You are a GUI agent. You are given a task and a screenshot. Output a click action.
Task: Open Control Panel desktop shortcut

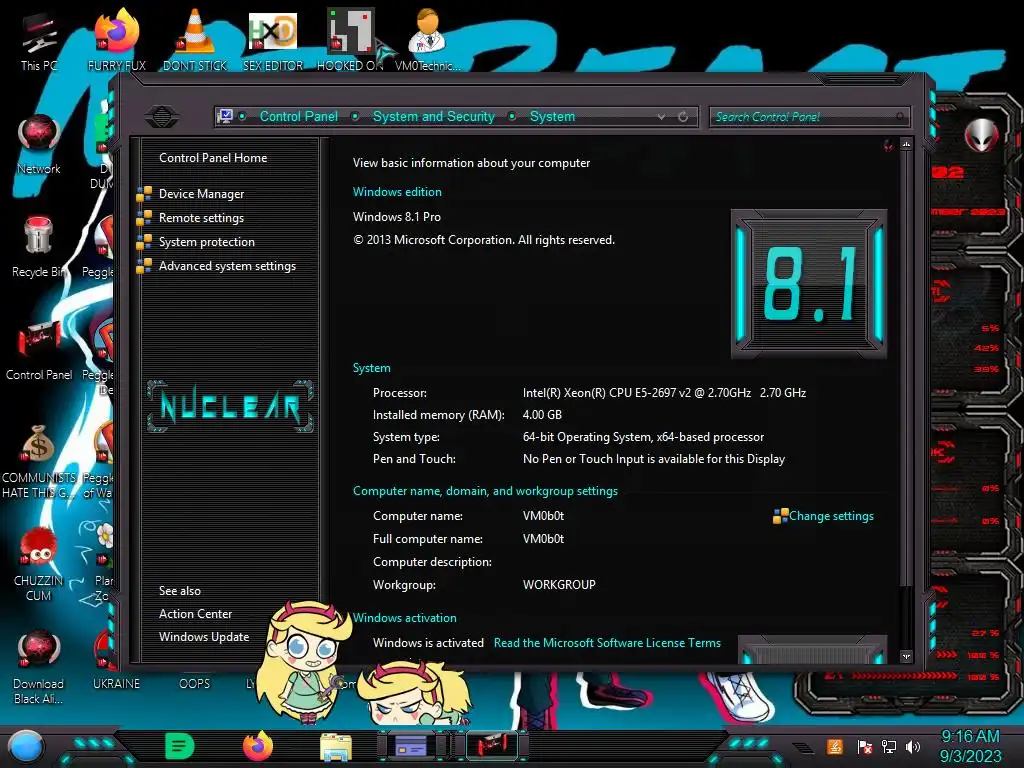(39, 350)
